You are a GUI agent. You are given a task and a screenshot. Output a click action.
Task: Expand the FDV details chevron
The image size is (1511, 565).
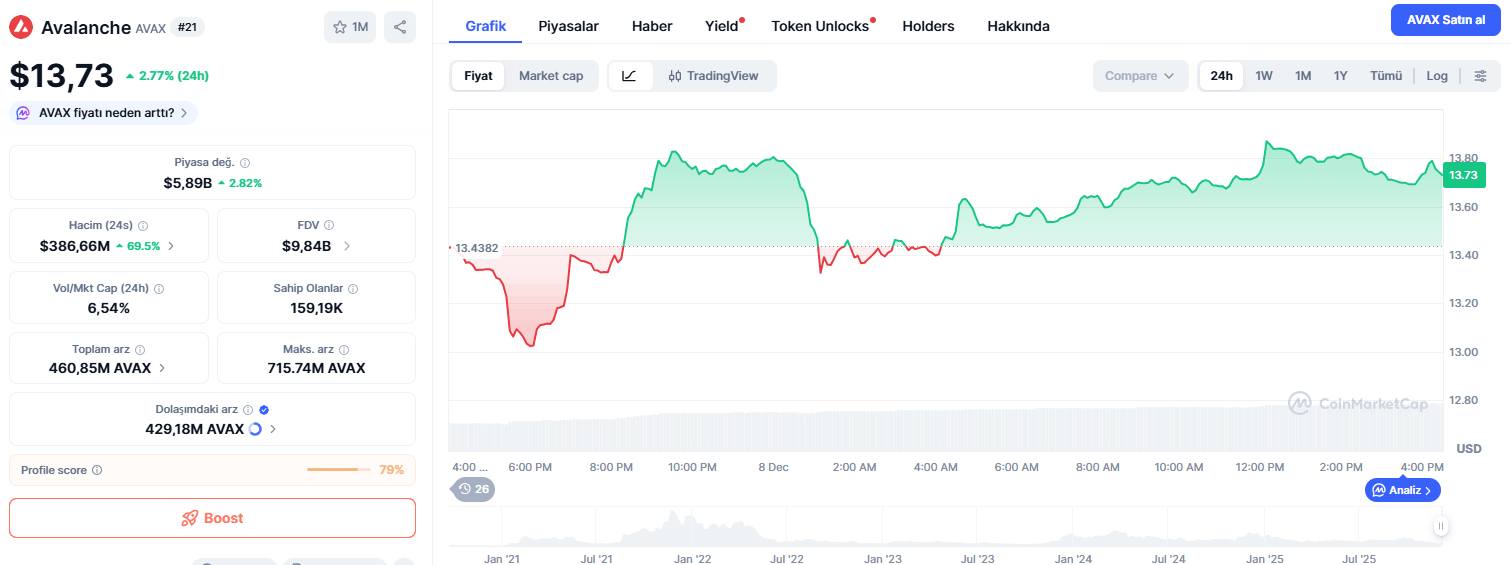coord(347,246)
